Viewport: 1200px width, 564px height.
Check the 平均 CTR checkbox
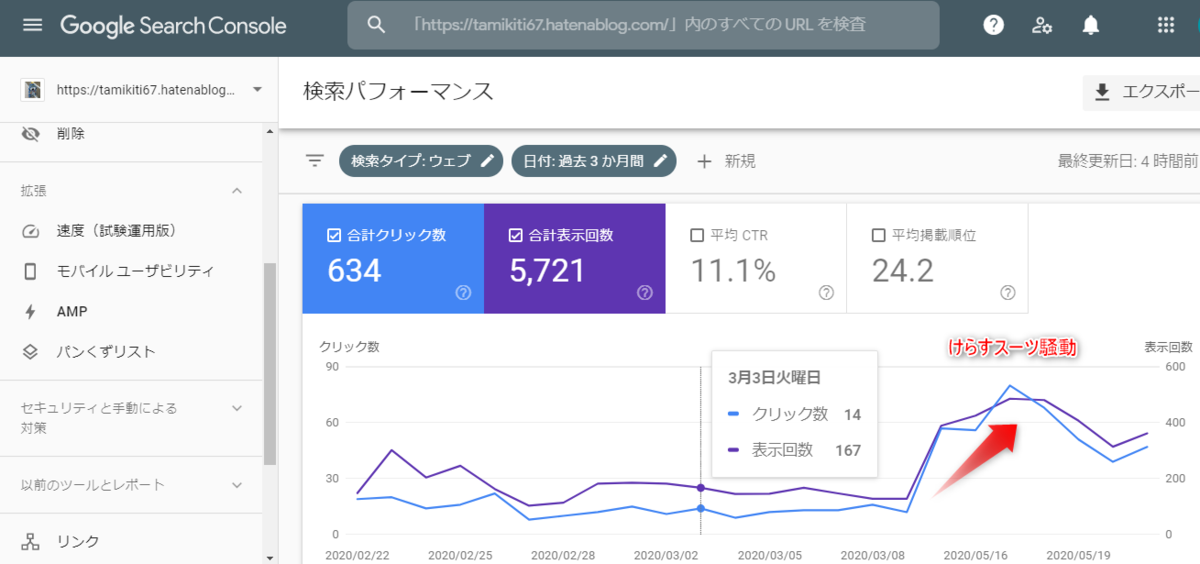(697, 236)
